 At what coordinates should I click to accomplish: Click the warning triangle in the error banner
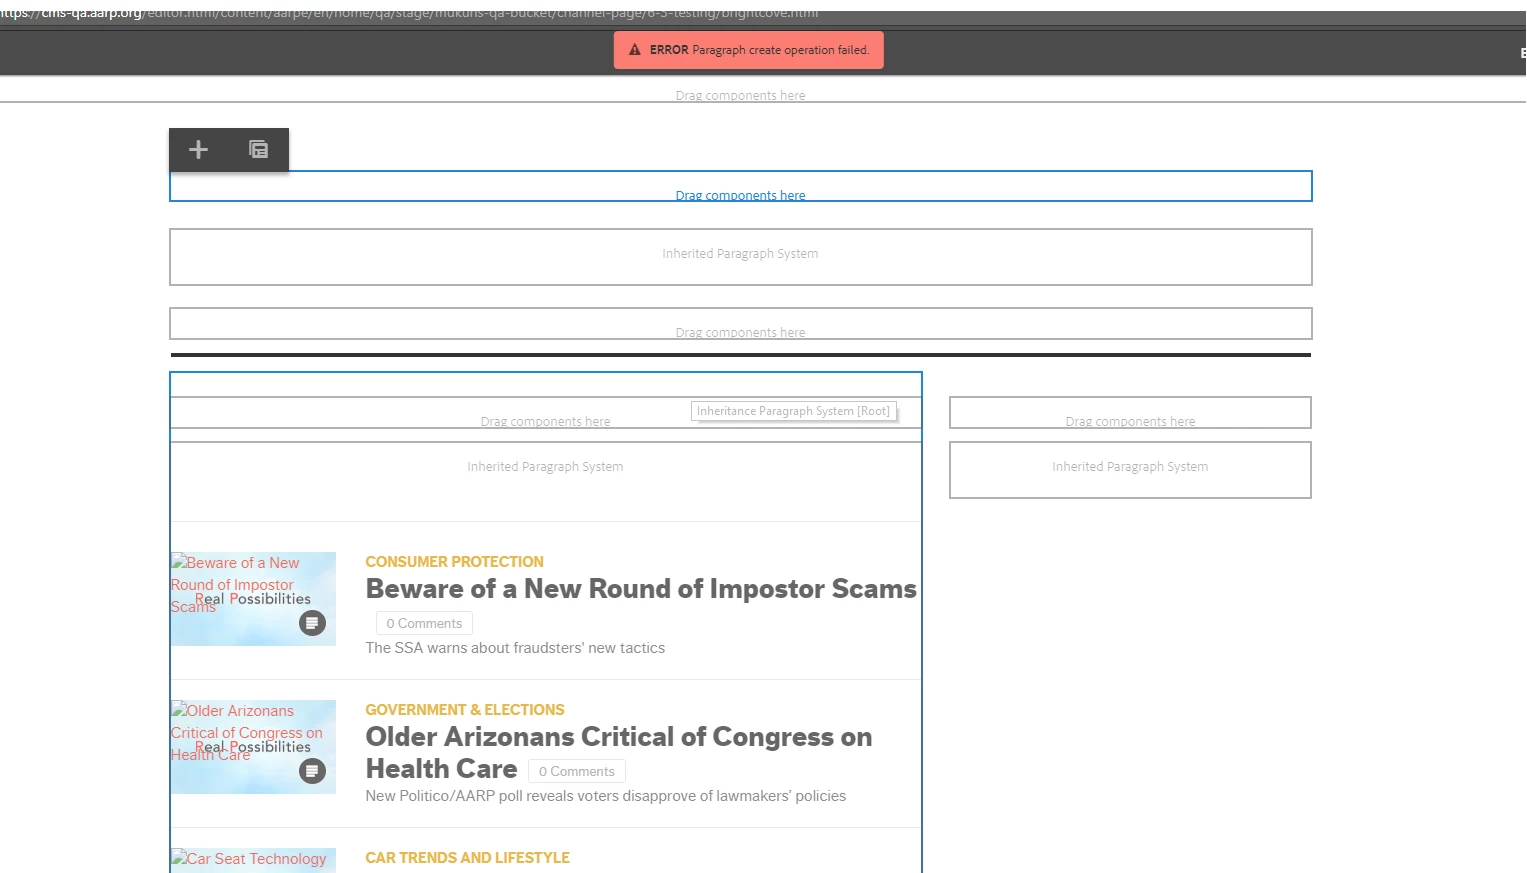point(634,50)
